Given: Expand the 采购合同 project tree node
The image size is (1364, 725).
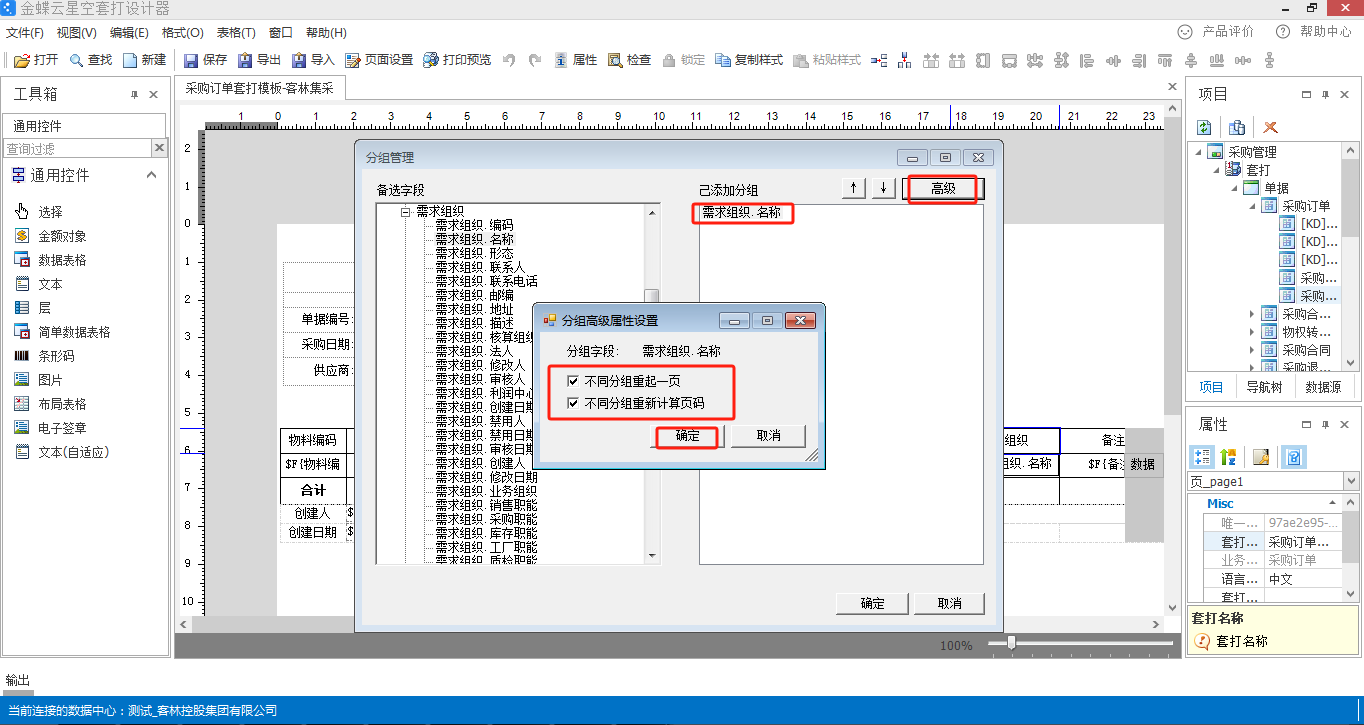Looking at the screenshot, I should [x=1251, y=350].
